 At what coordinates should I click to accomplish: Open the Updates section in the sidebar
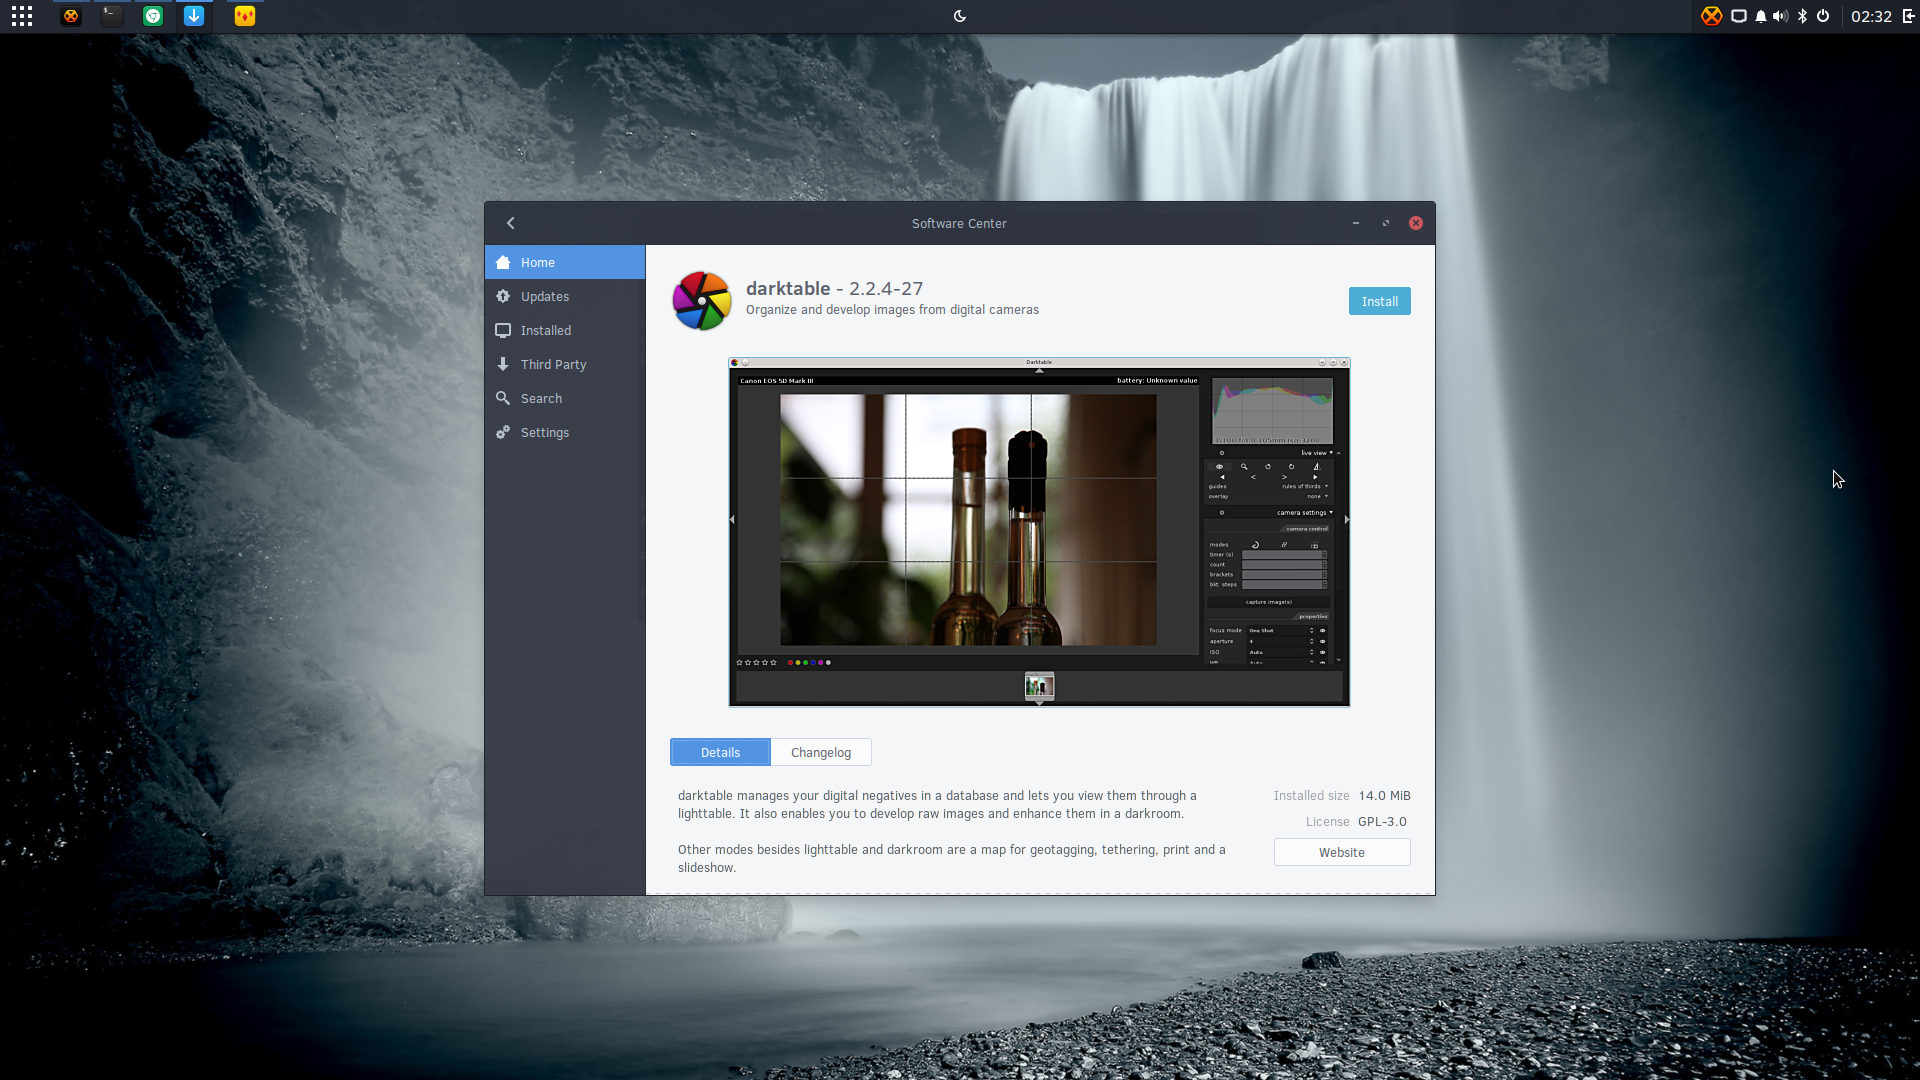[x=565, y=296]
